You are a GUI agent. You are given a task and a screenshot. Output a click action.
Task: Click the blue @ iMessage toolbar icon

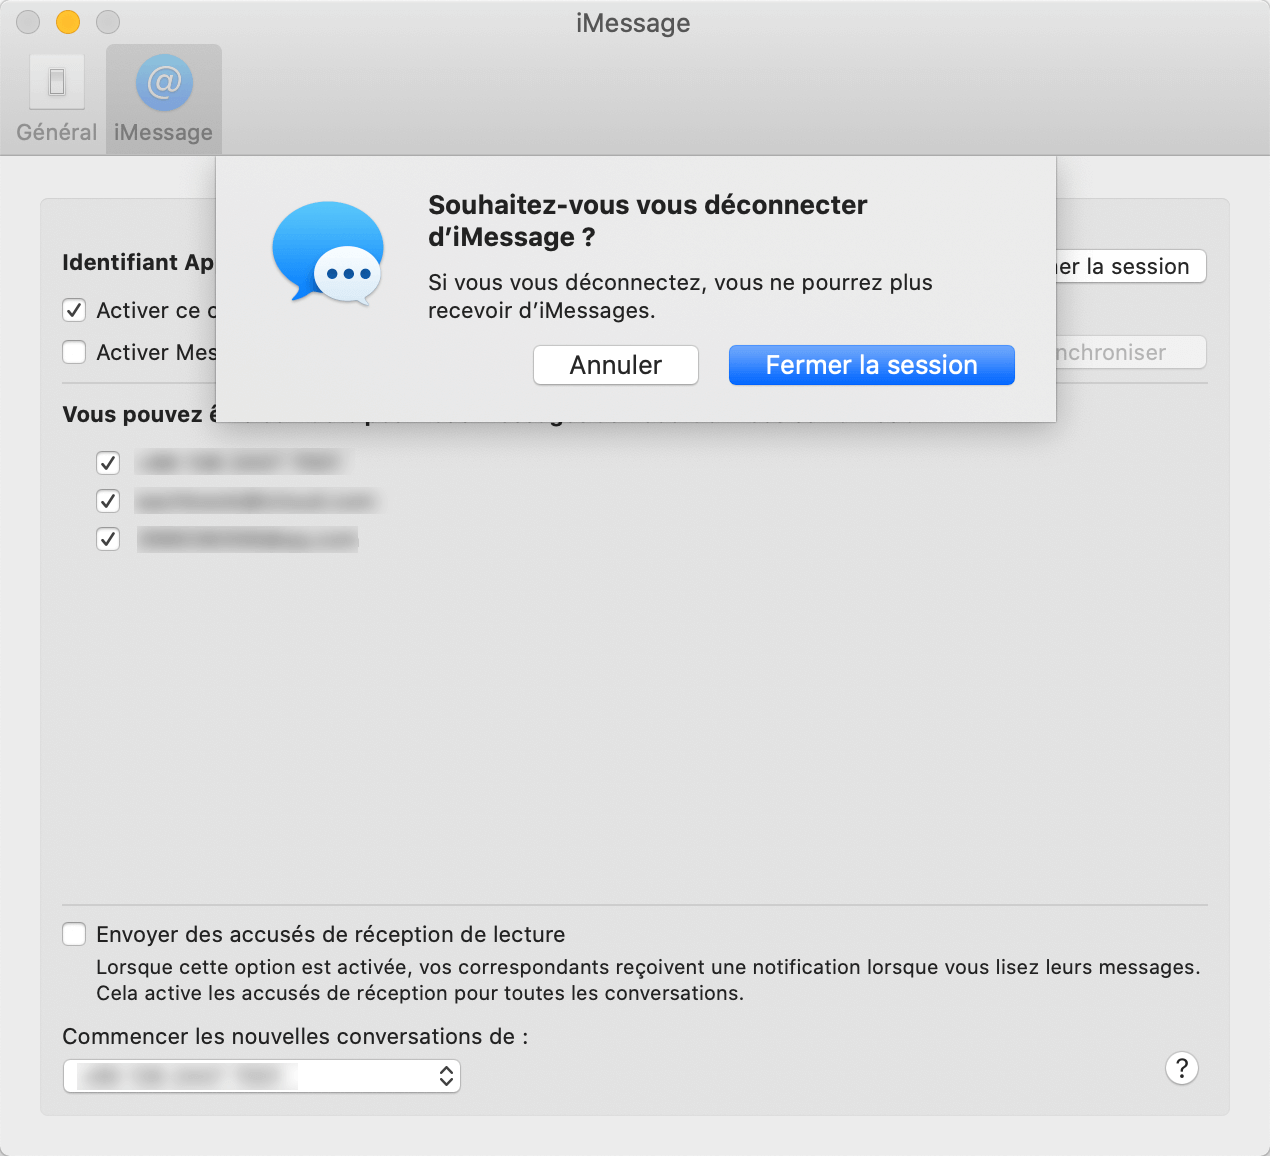[164, 82]
